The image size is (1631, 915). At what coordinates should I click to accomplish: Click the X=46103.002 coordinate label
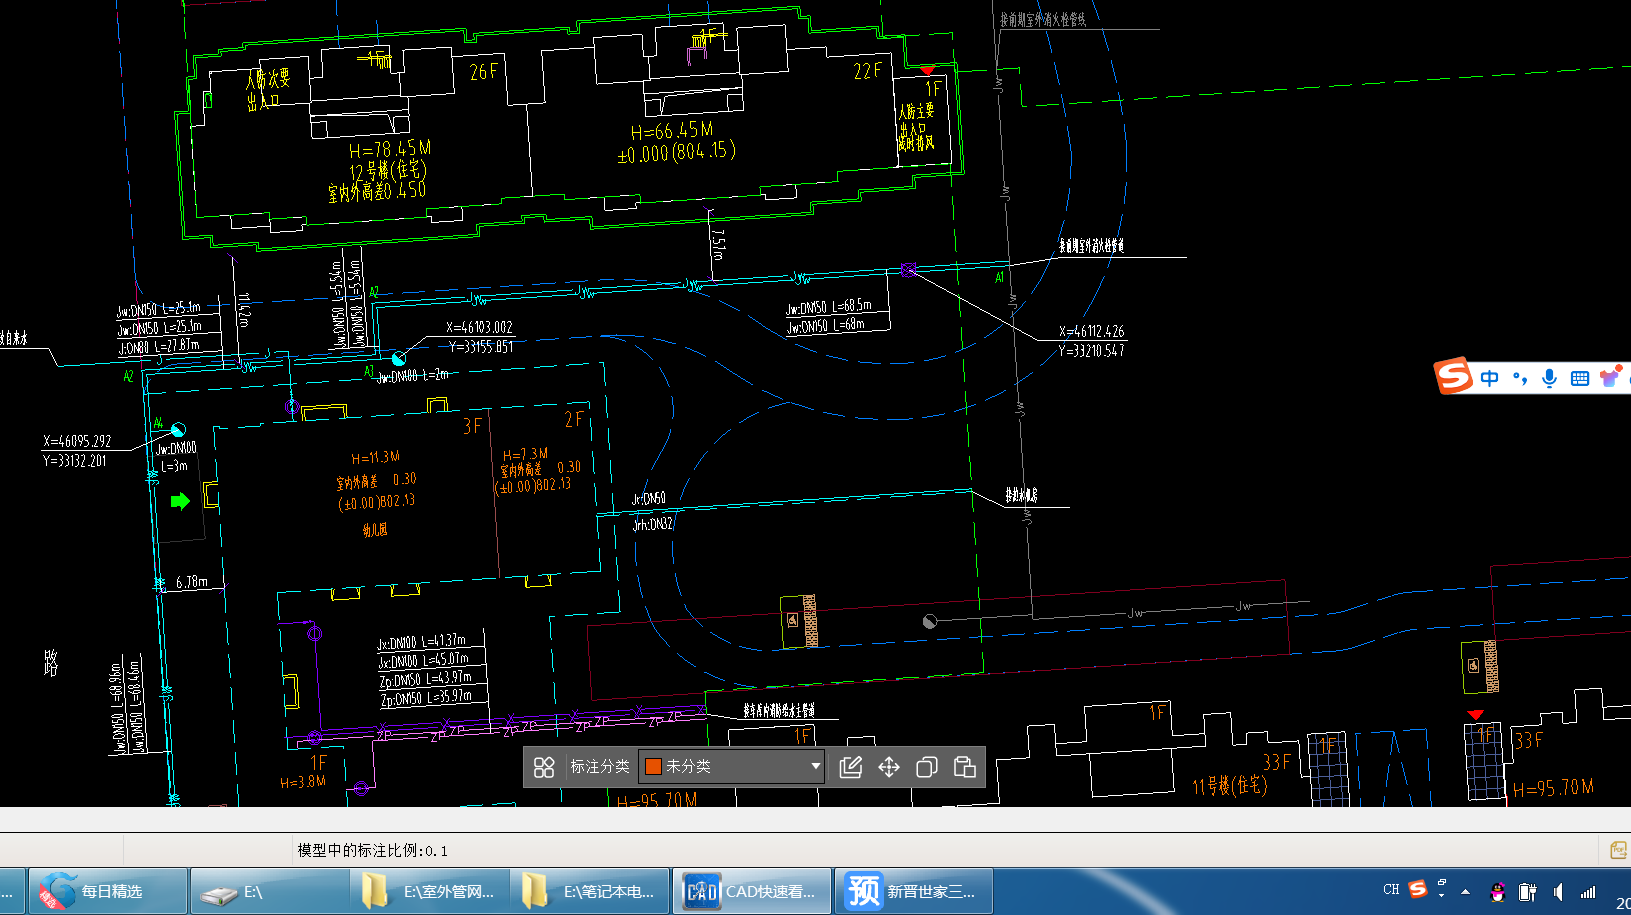tap(479, 327)
